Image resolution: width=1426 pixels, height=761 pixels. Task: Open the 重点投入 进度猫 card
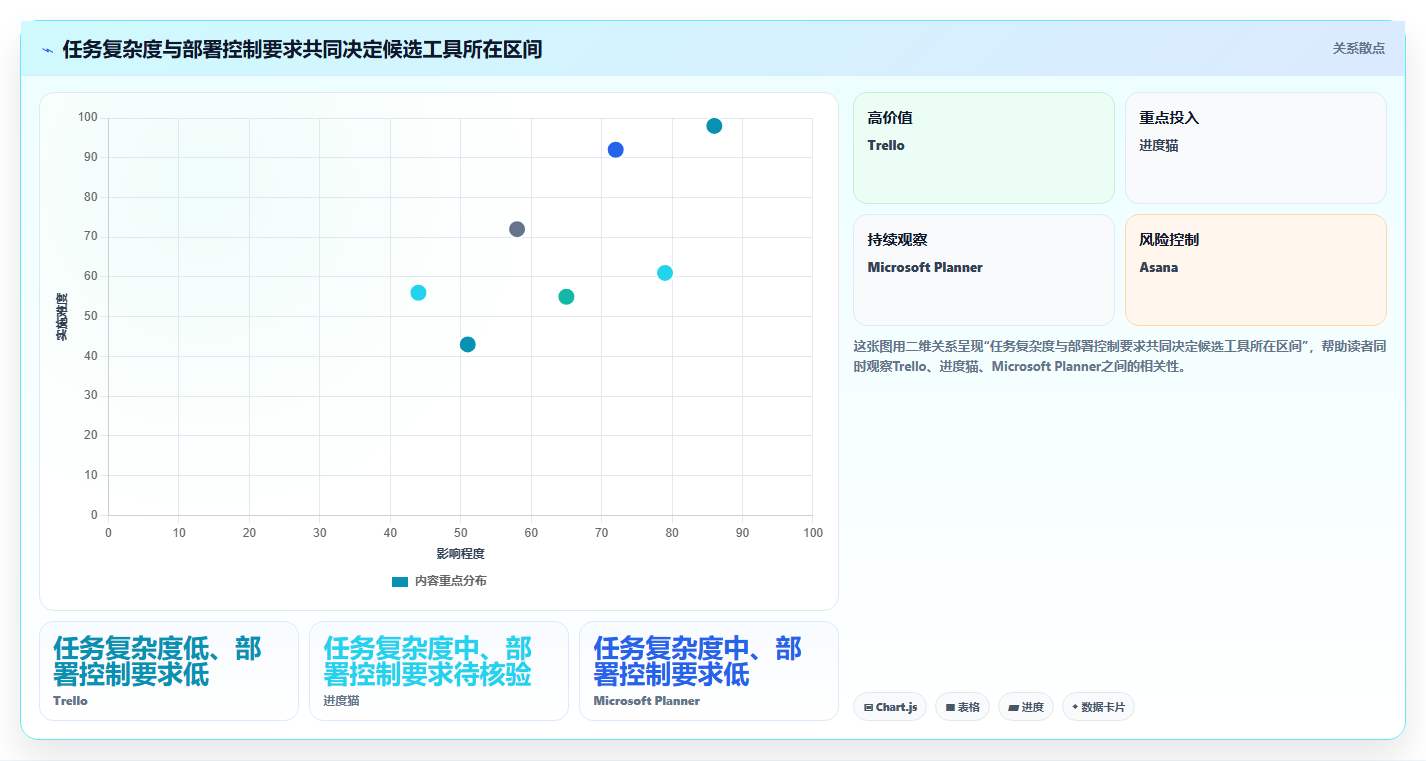[1256, 148]
